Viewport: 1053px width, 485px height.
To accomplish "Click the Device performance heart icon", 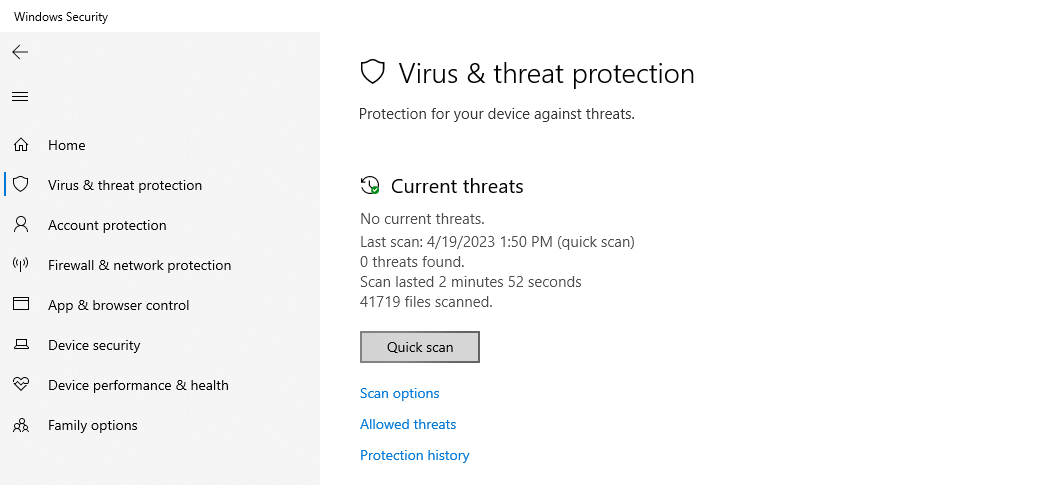I will pos(21,384).
